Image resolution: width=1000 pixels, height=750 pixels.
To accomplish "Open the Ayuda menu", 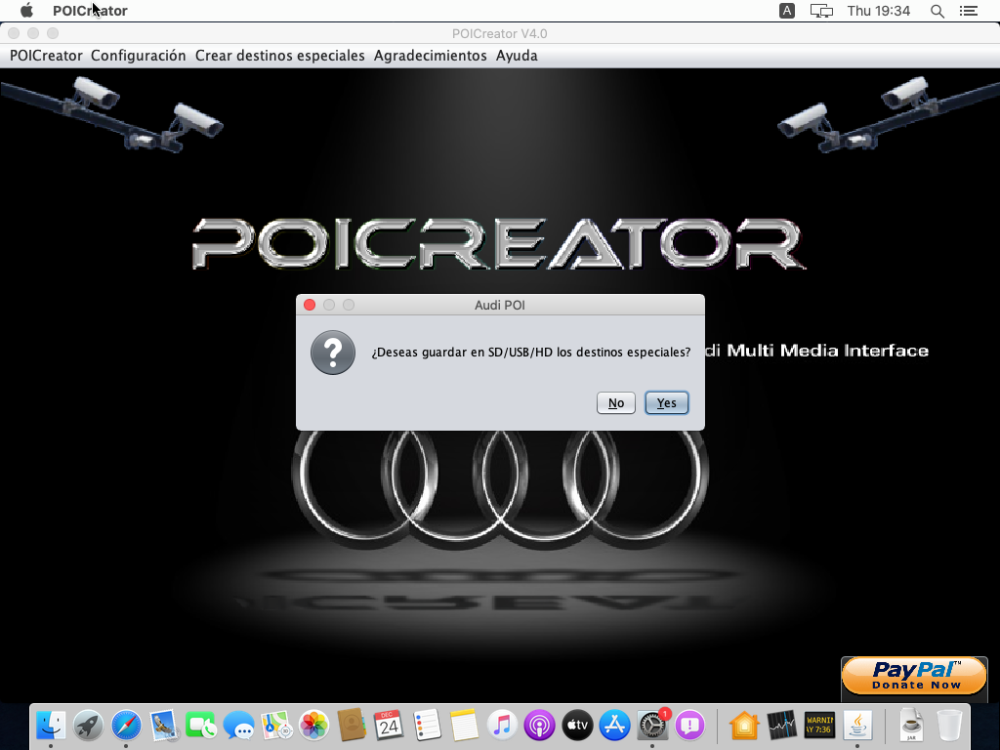I will pyautogui.click(x=517, y=55).
